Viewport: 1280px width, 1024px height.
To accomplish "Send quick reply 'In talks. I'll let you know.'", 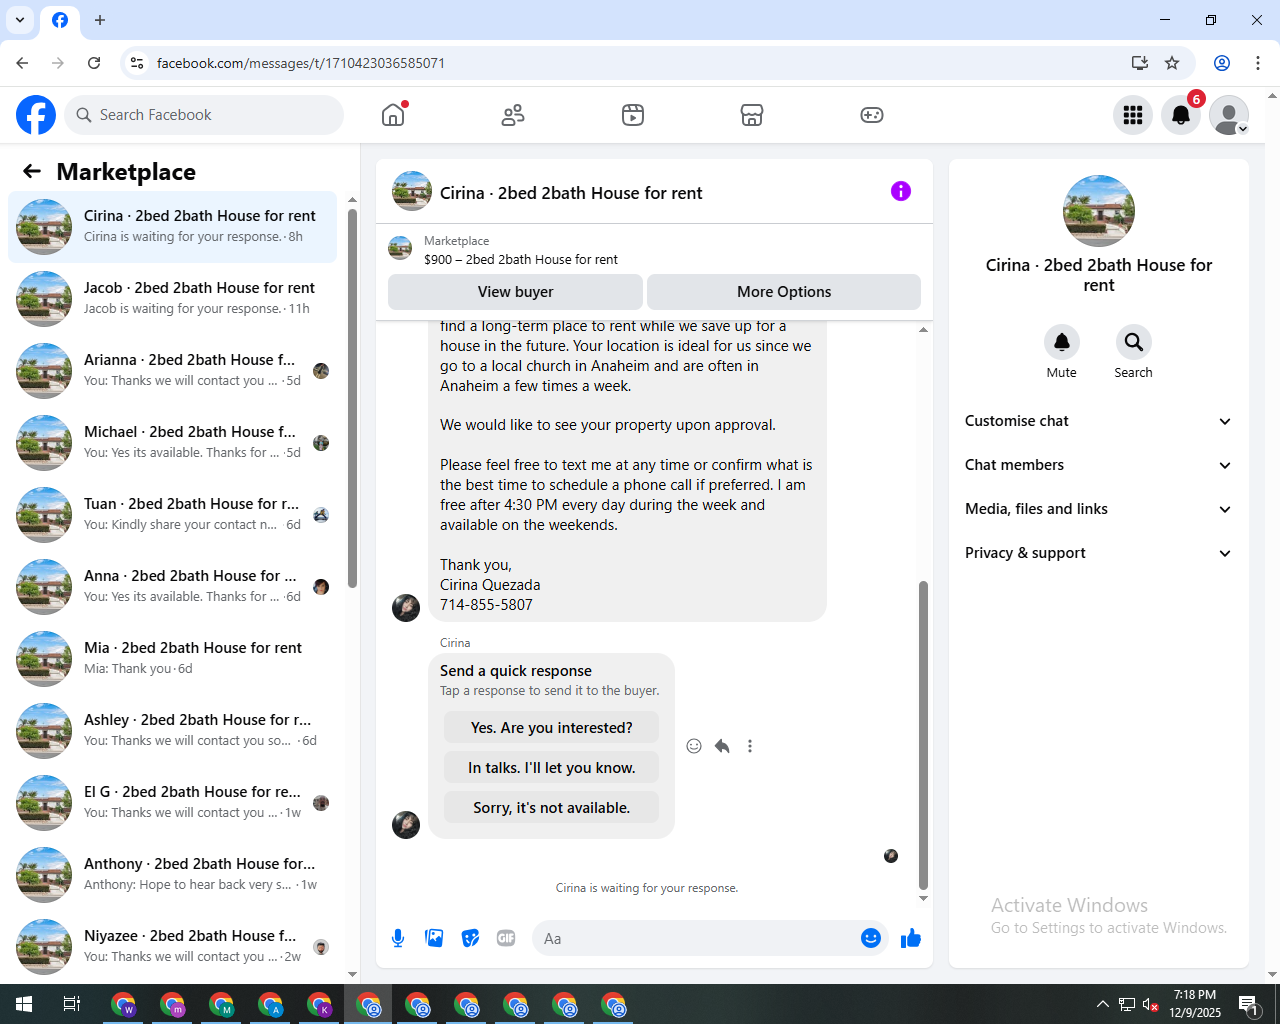I will (552, 768).
